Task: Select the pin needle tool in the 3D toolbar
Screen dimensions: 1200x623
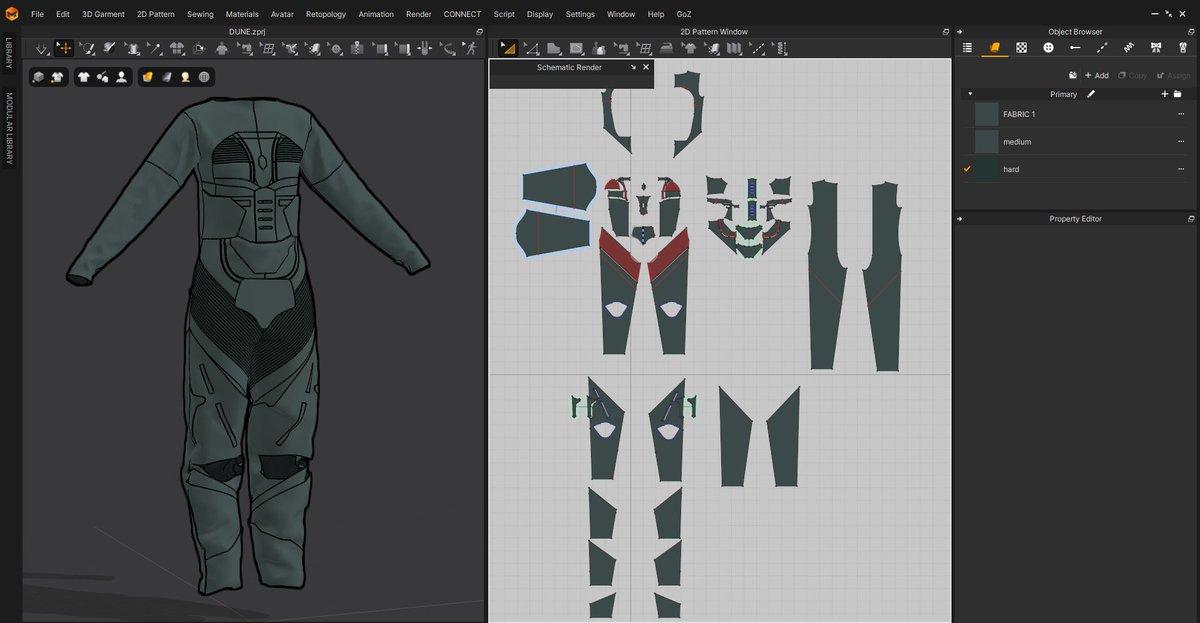Action: (153, 48)
